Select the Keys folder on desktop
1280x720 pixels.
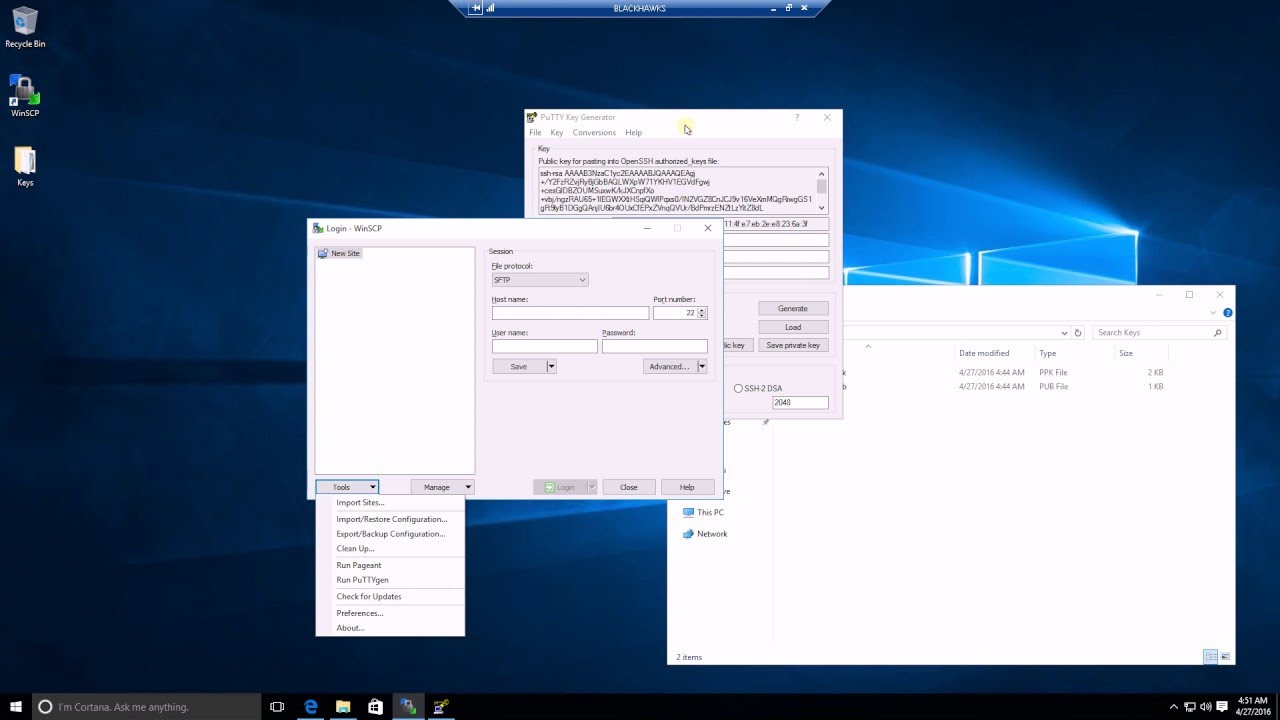pos(25,167)
